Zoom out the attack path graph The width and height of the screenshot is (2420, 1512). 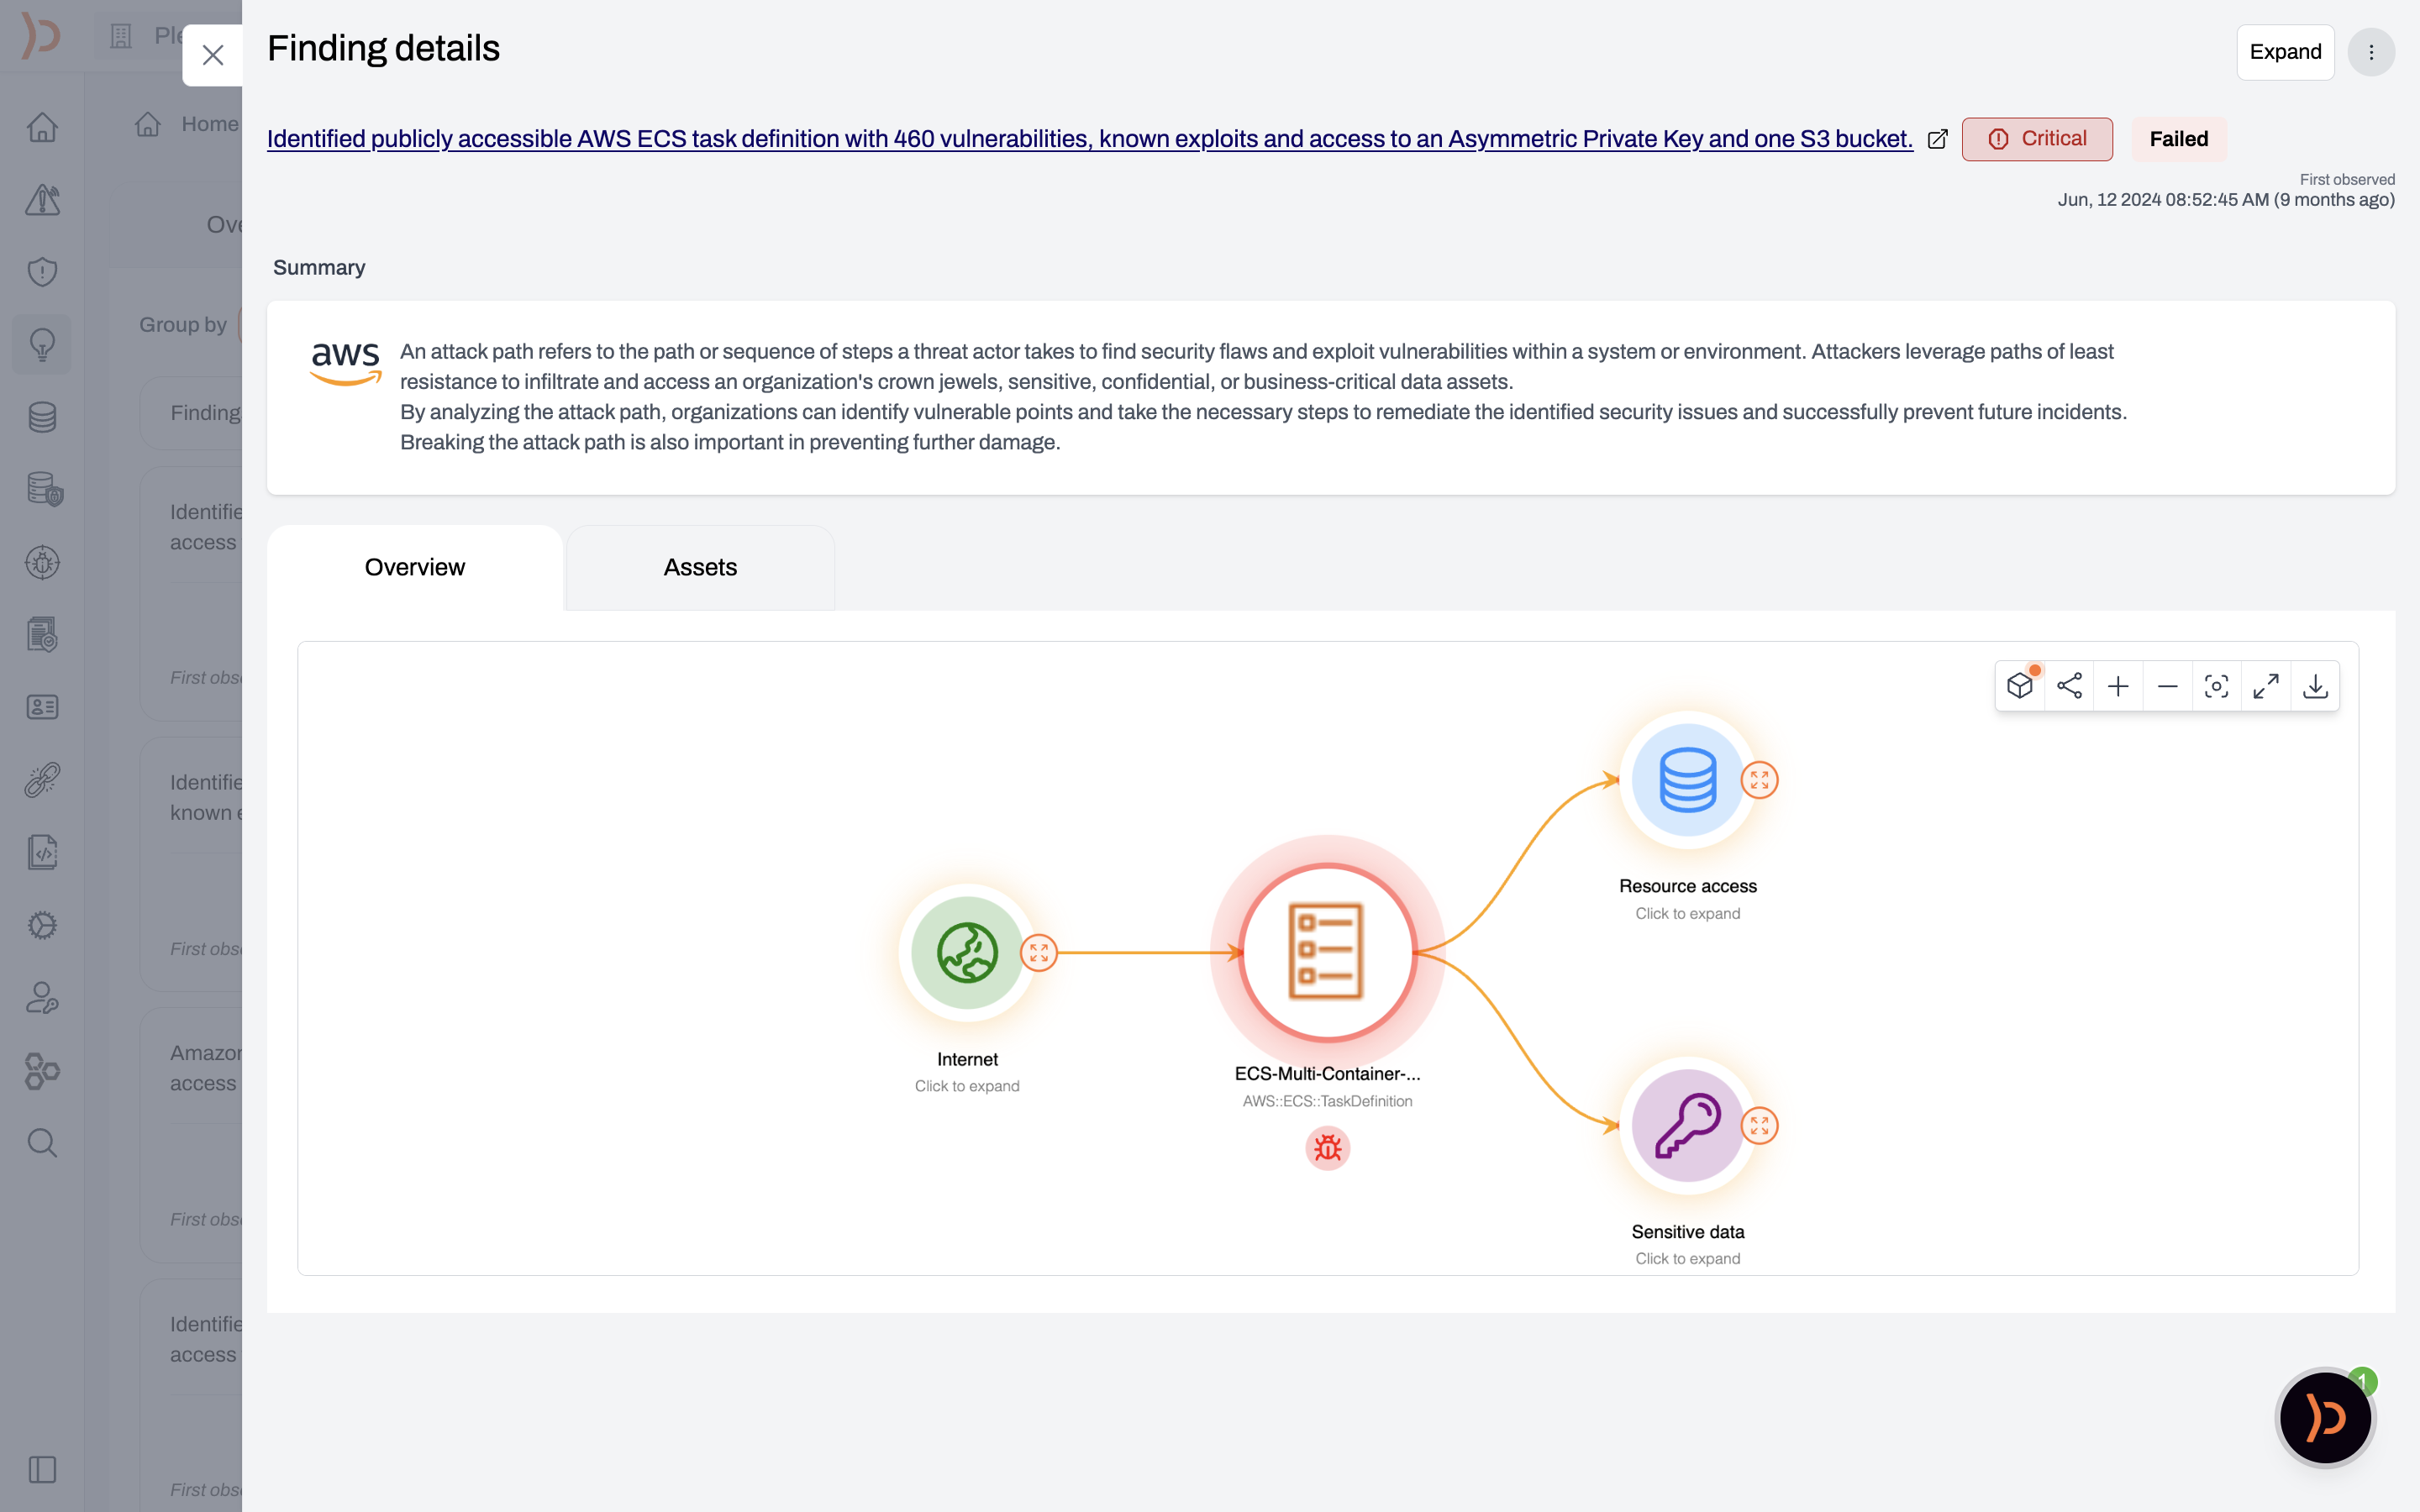pyautogui.click(x=2168, y=686)
